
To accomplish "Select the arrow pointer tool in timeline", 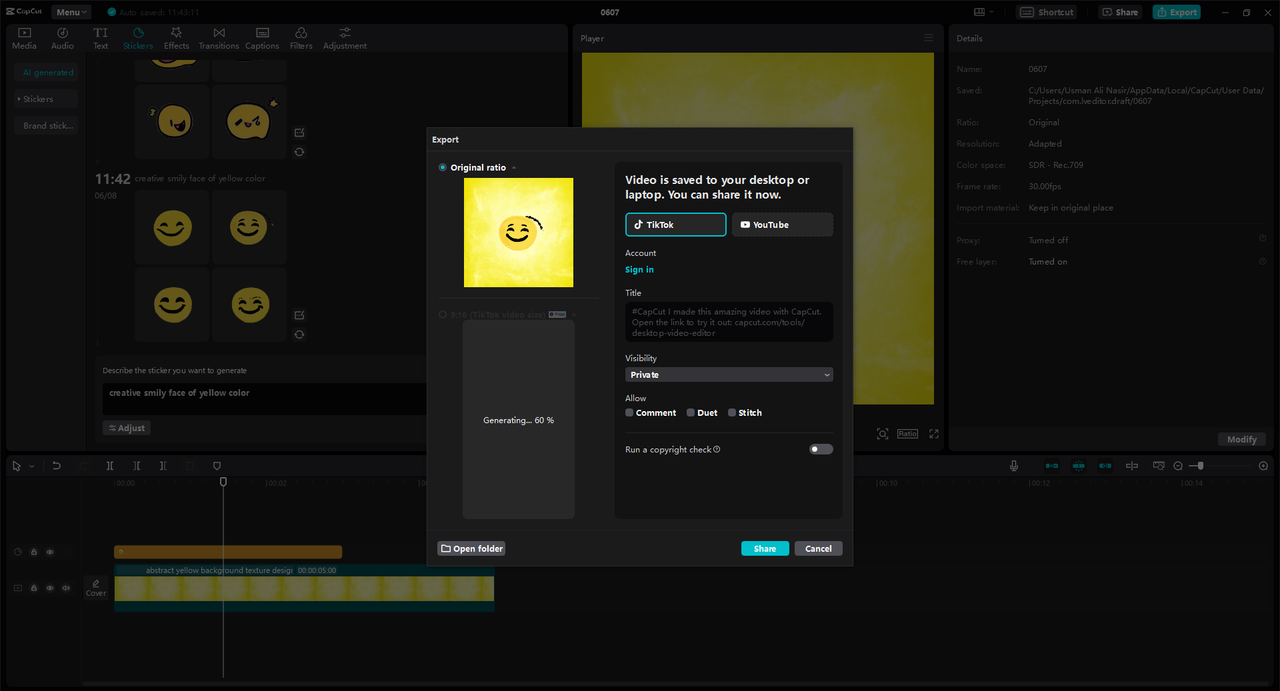I will (x=16, y=466).
